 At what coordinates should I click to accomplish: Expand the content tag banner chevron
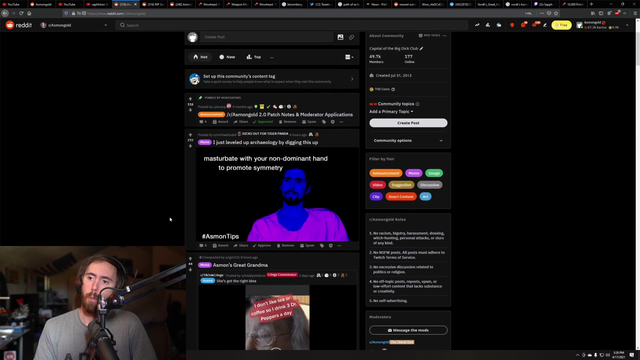pos(352,79)
